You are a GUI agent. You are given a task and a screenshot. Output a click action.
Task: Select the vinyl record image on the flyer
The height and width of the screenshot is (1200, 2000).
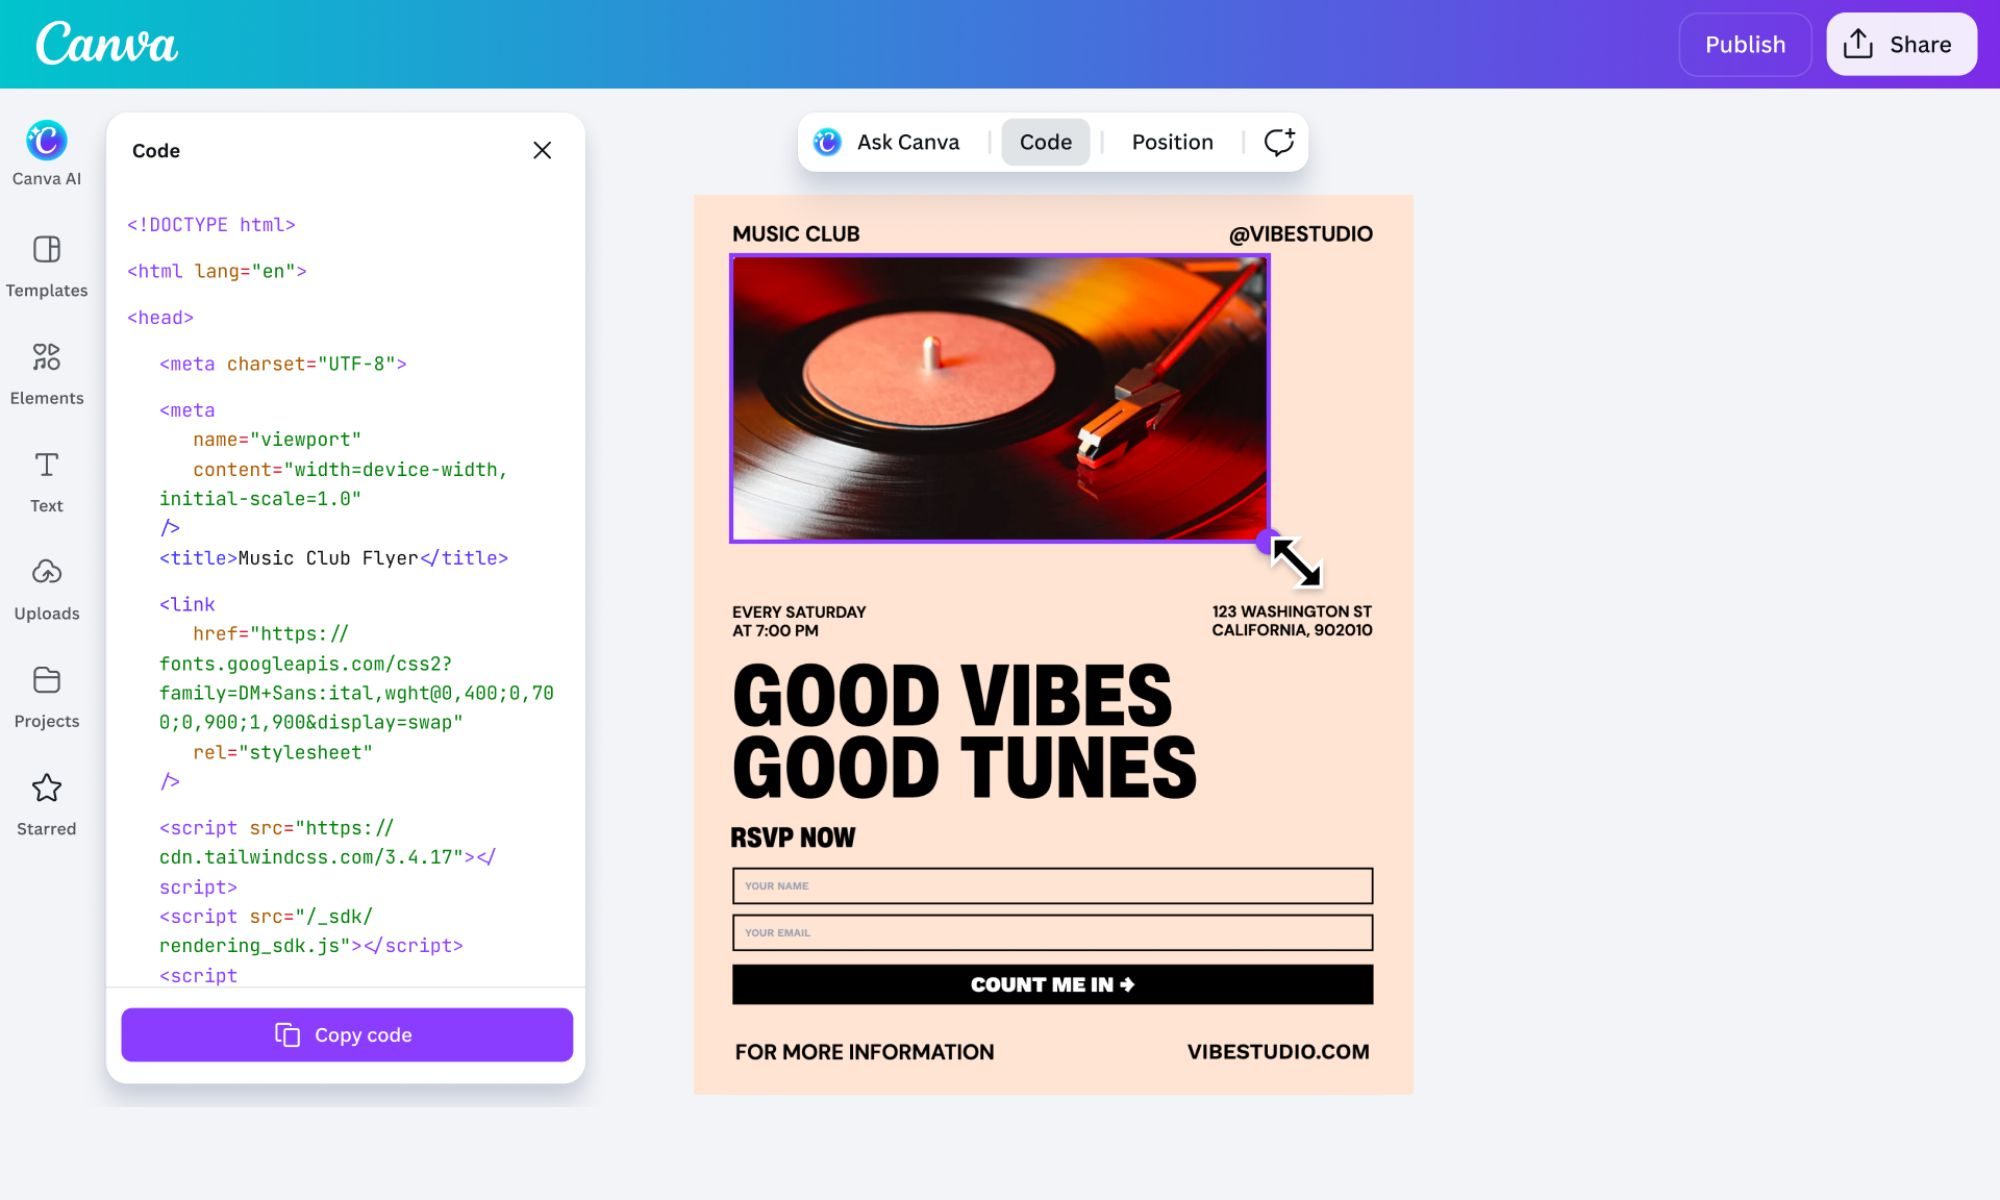(x=1000, y=400)
